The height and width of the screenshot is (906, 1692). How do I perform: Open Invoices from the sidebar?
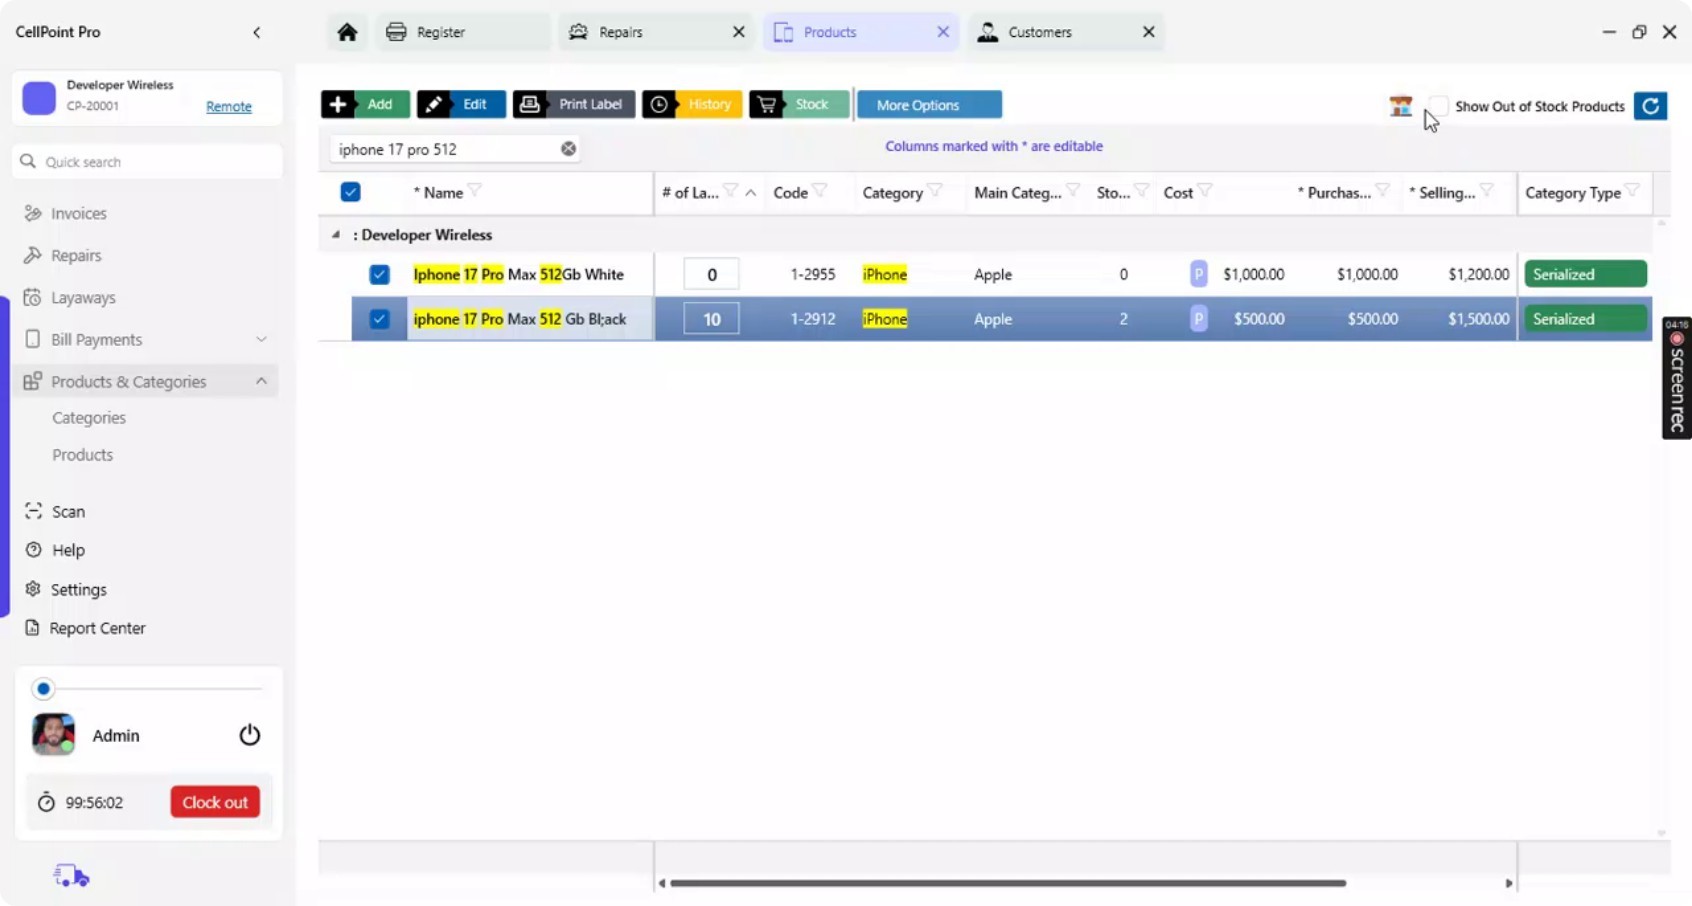(x=79, y=213)
